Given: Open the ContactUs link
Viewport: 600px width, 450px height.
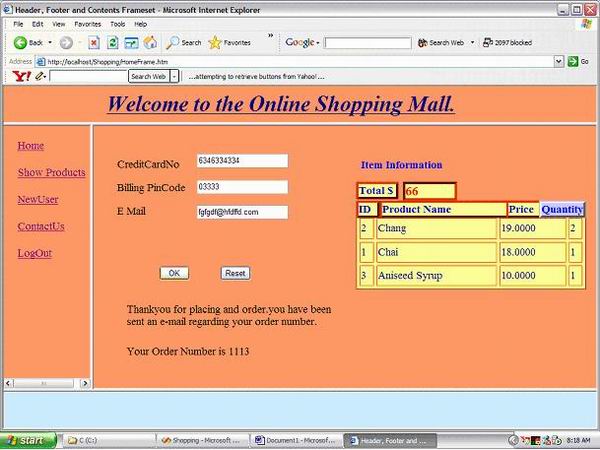Looking at the screenshot, I should coord(41,226).
